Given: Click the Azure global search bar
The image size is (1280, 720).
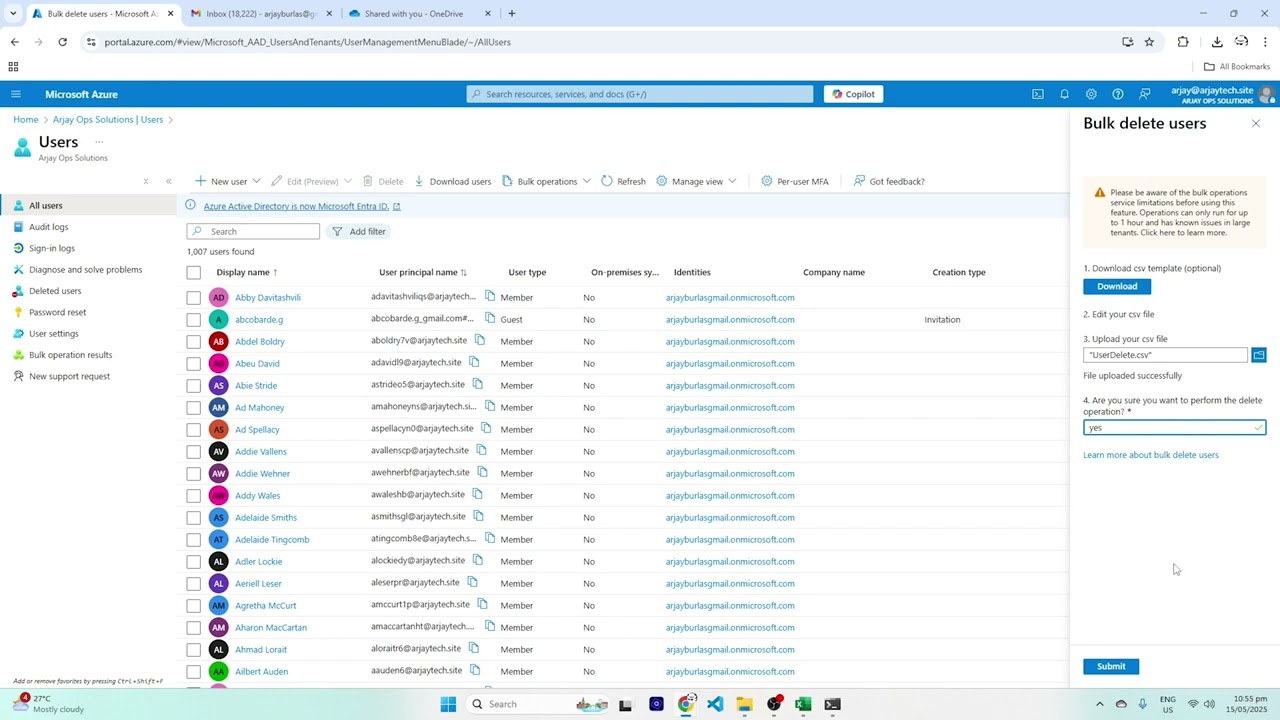Looking at the screenshot, I should [x=640, y=94].
